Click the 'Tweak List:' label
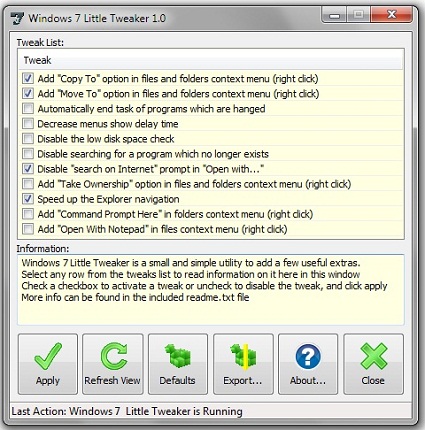This screenshot has width=425, height=430. (x=40, y=43)
